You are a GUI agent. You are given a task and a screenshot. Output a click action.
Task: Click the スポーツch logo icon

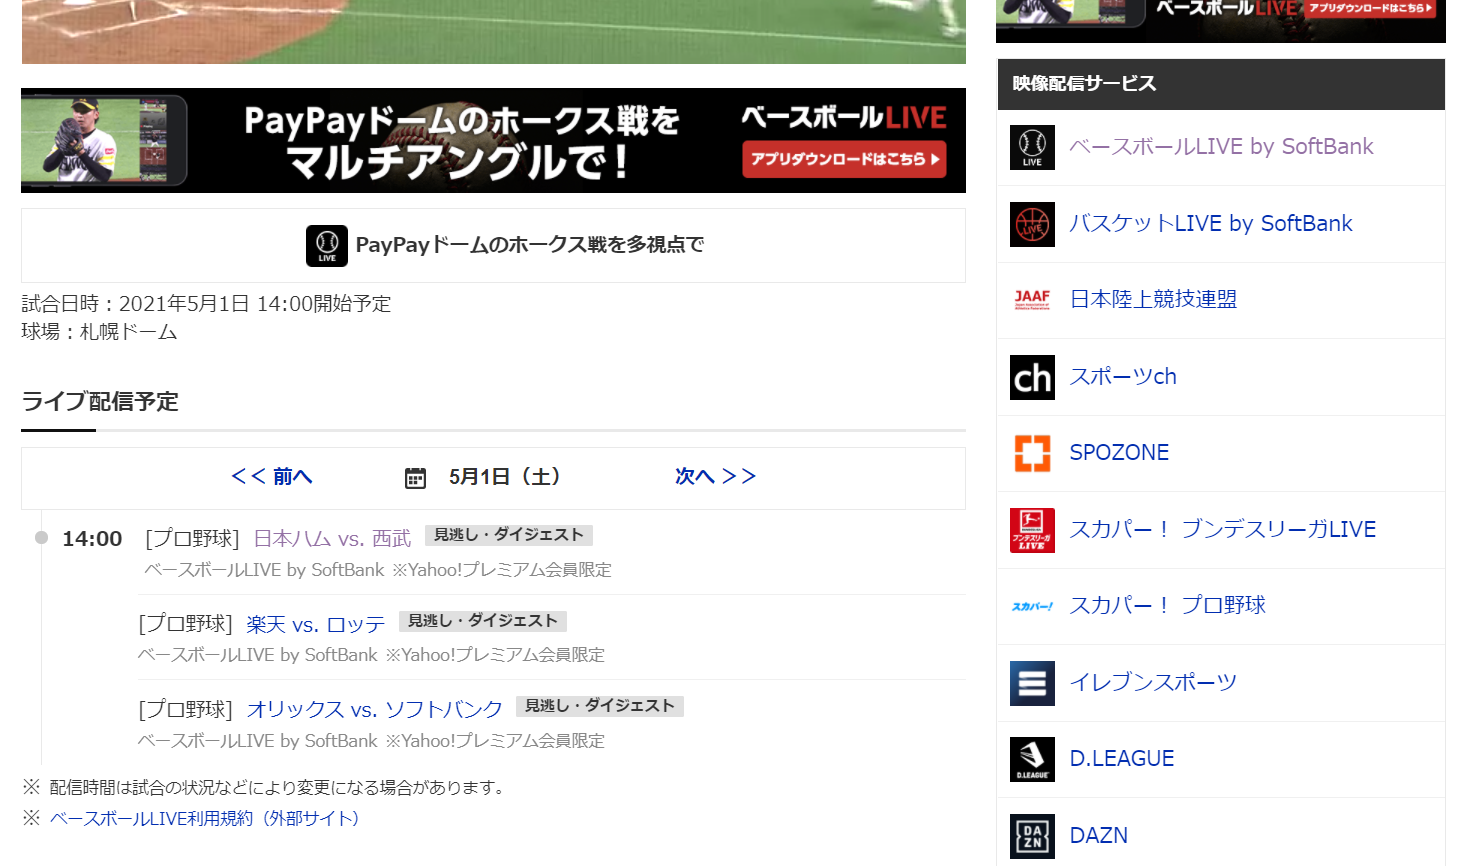pyautogui.click(x=1032, y=377)
